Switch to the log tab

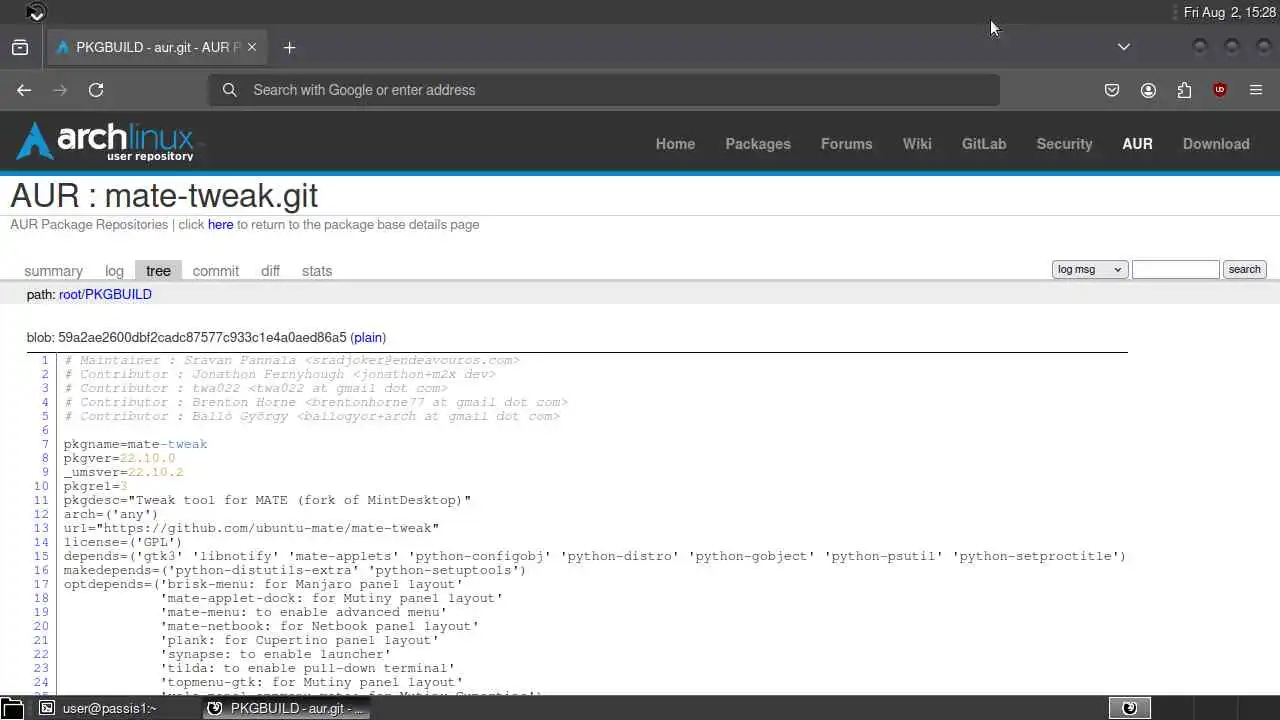[114, 271]
